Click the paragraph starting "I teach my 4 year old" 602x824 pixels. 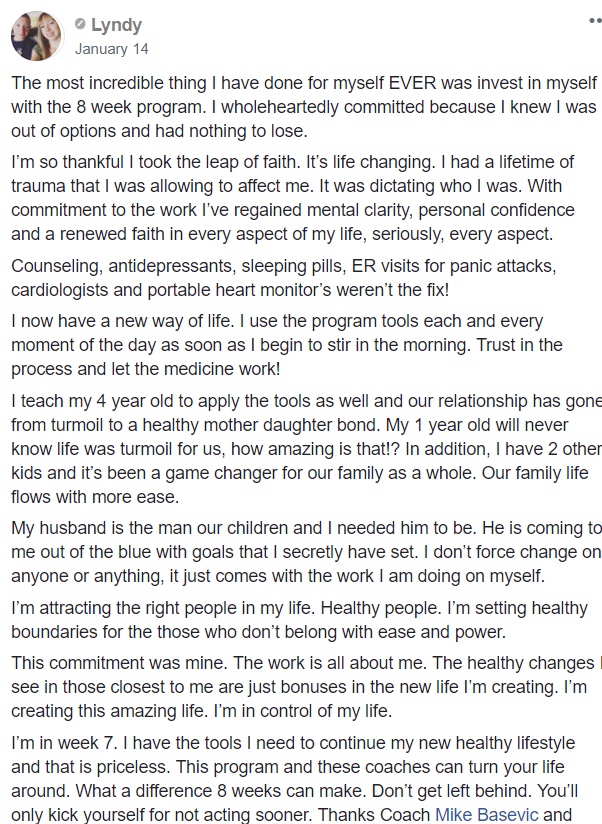click(306, 449)
